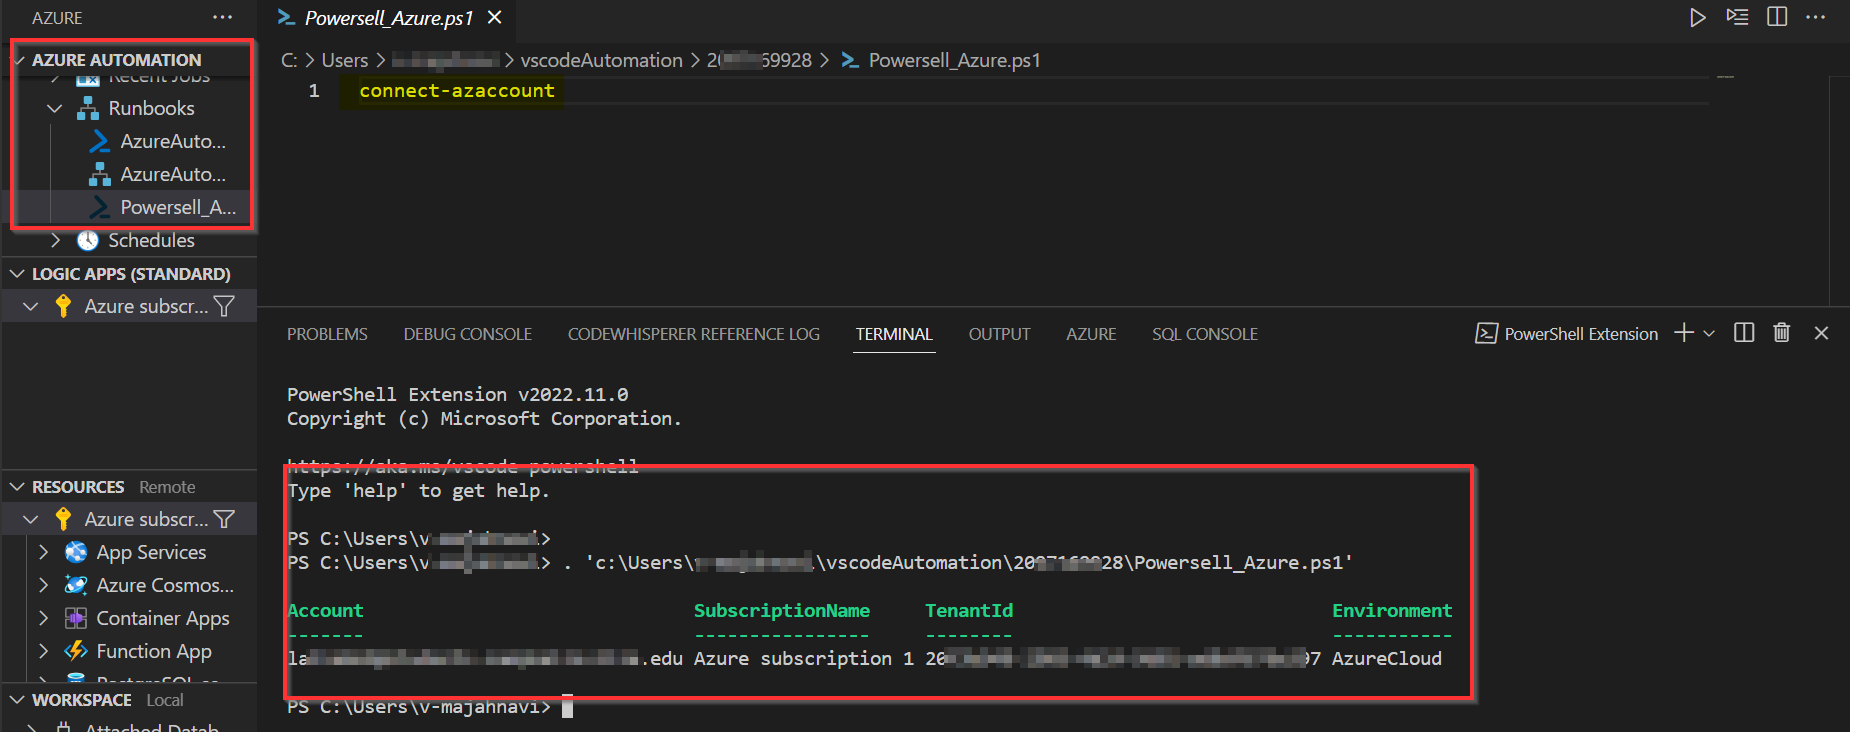The height and width of the screenshot is (732, 1850).
Task: Click the Runbooks node icon
Action: coord(88,108)
